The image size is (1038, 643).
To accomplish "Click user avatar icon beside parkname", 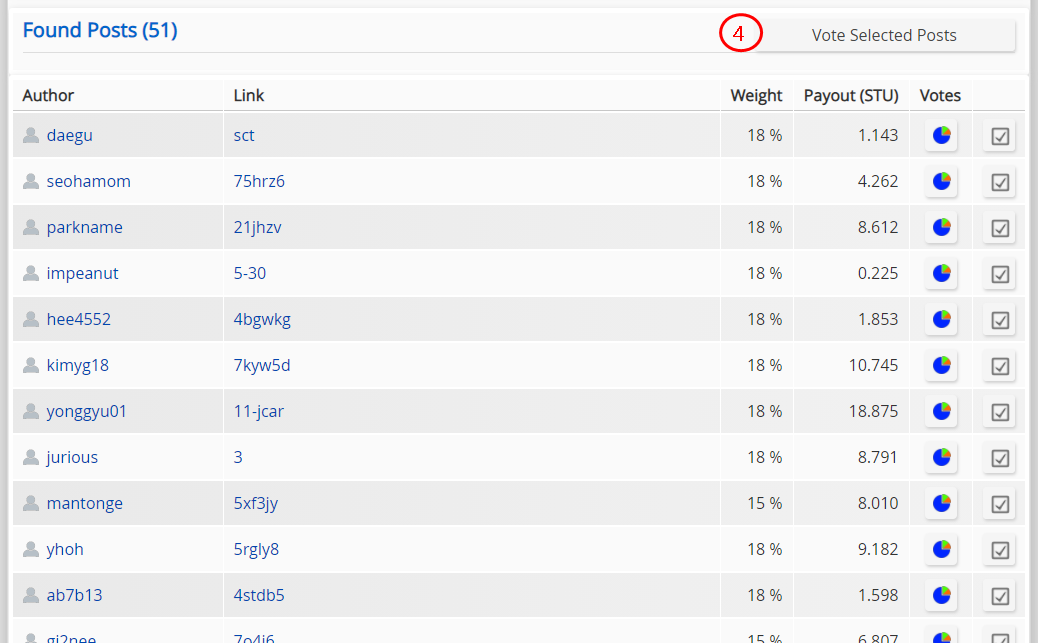I will pos(30,227).
